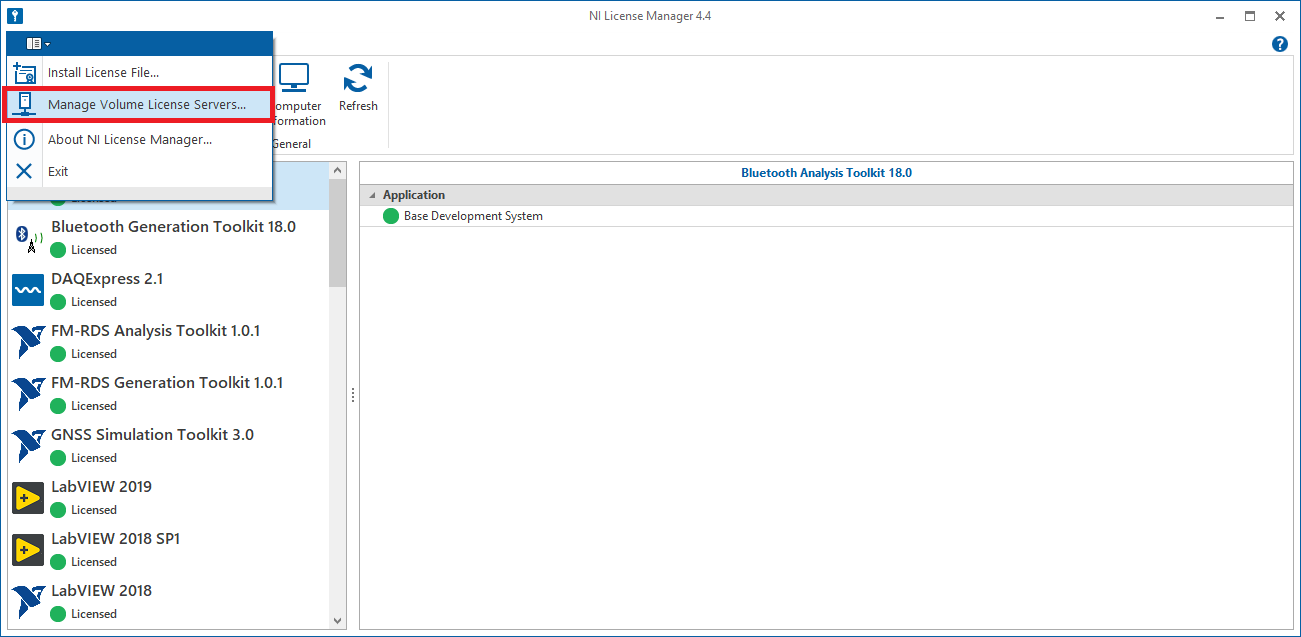Click the panel splitter handle dots
This screenshot has height=637, width=1301.
[x=352, y=396]
